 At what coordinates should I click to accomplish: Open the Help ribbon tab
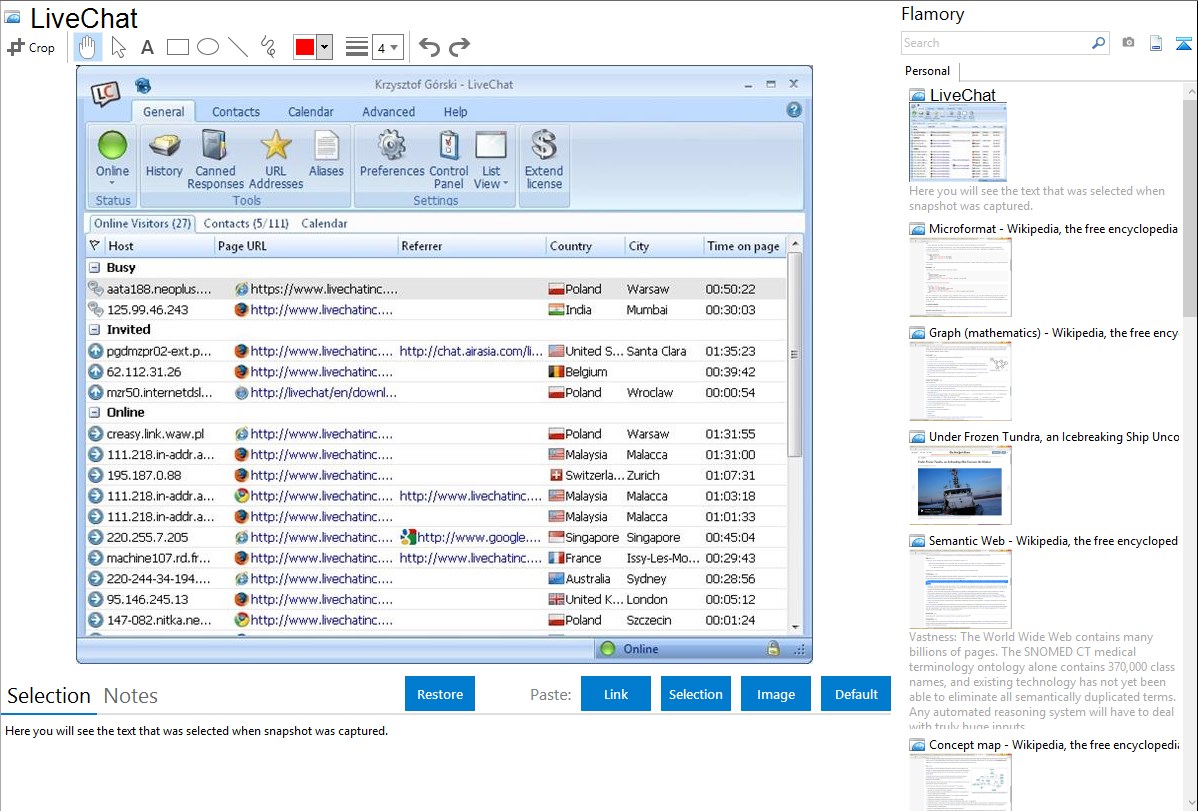click(455, 112)
